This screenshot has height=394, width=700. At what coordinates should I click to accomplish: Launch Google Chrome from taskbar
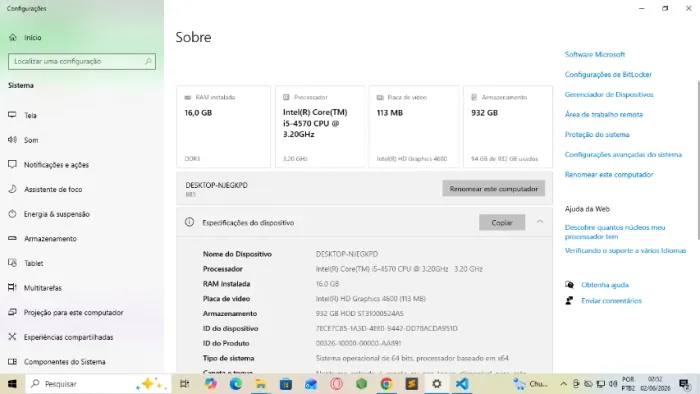[x=387, y=384]
